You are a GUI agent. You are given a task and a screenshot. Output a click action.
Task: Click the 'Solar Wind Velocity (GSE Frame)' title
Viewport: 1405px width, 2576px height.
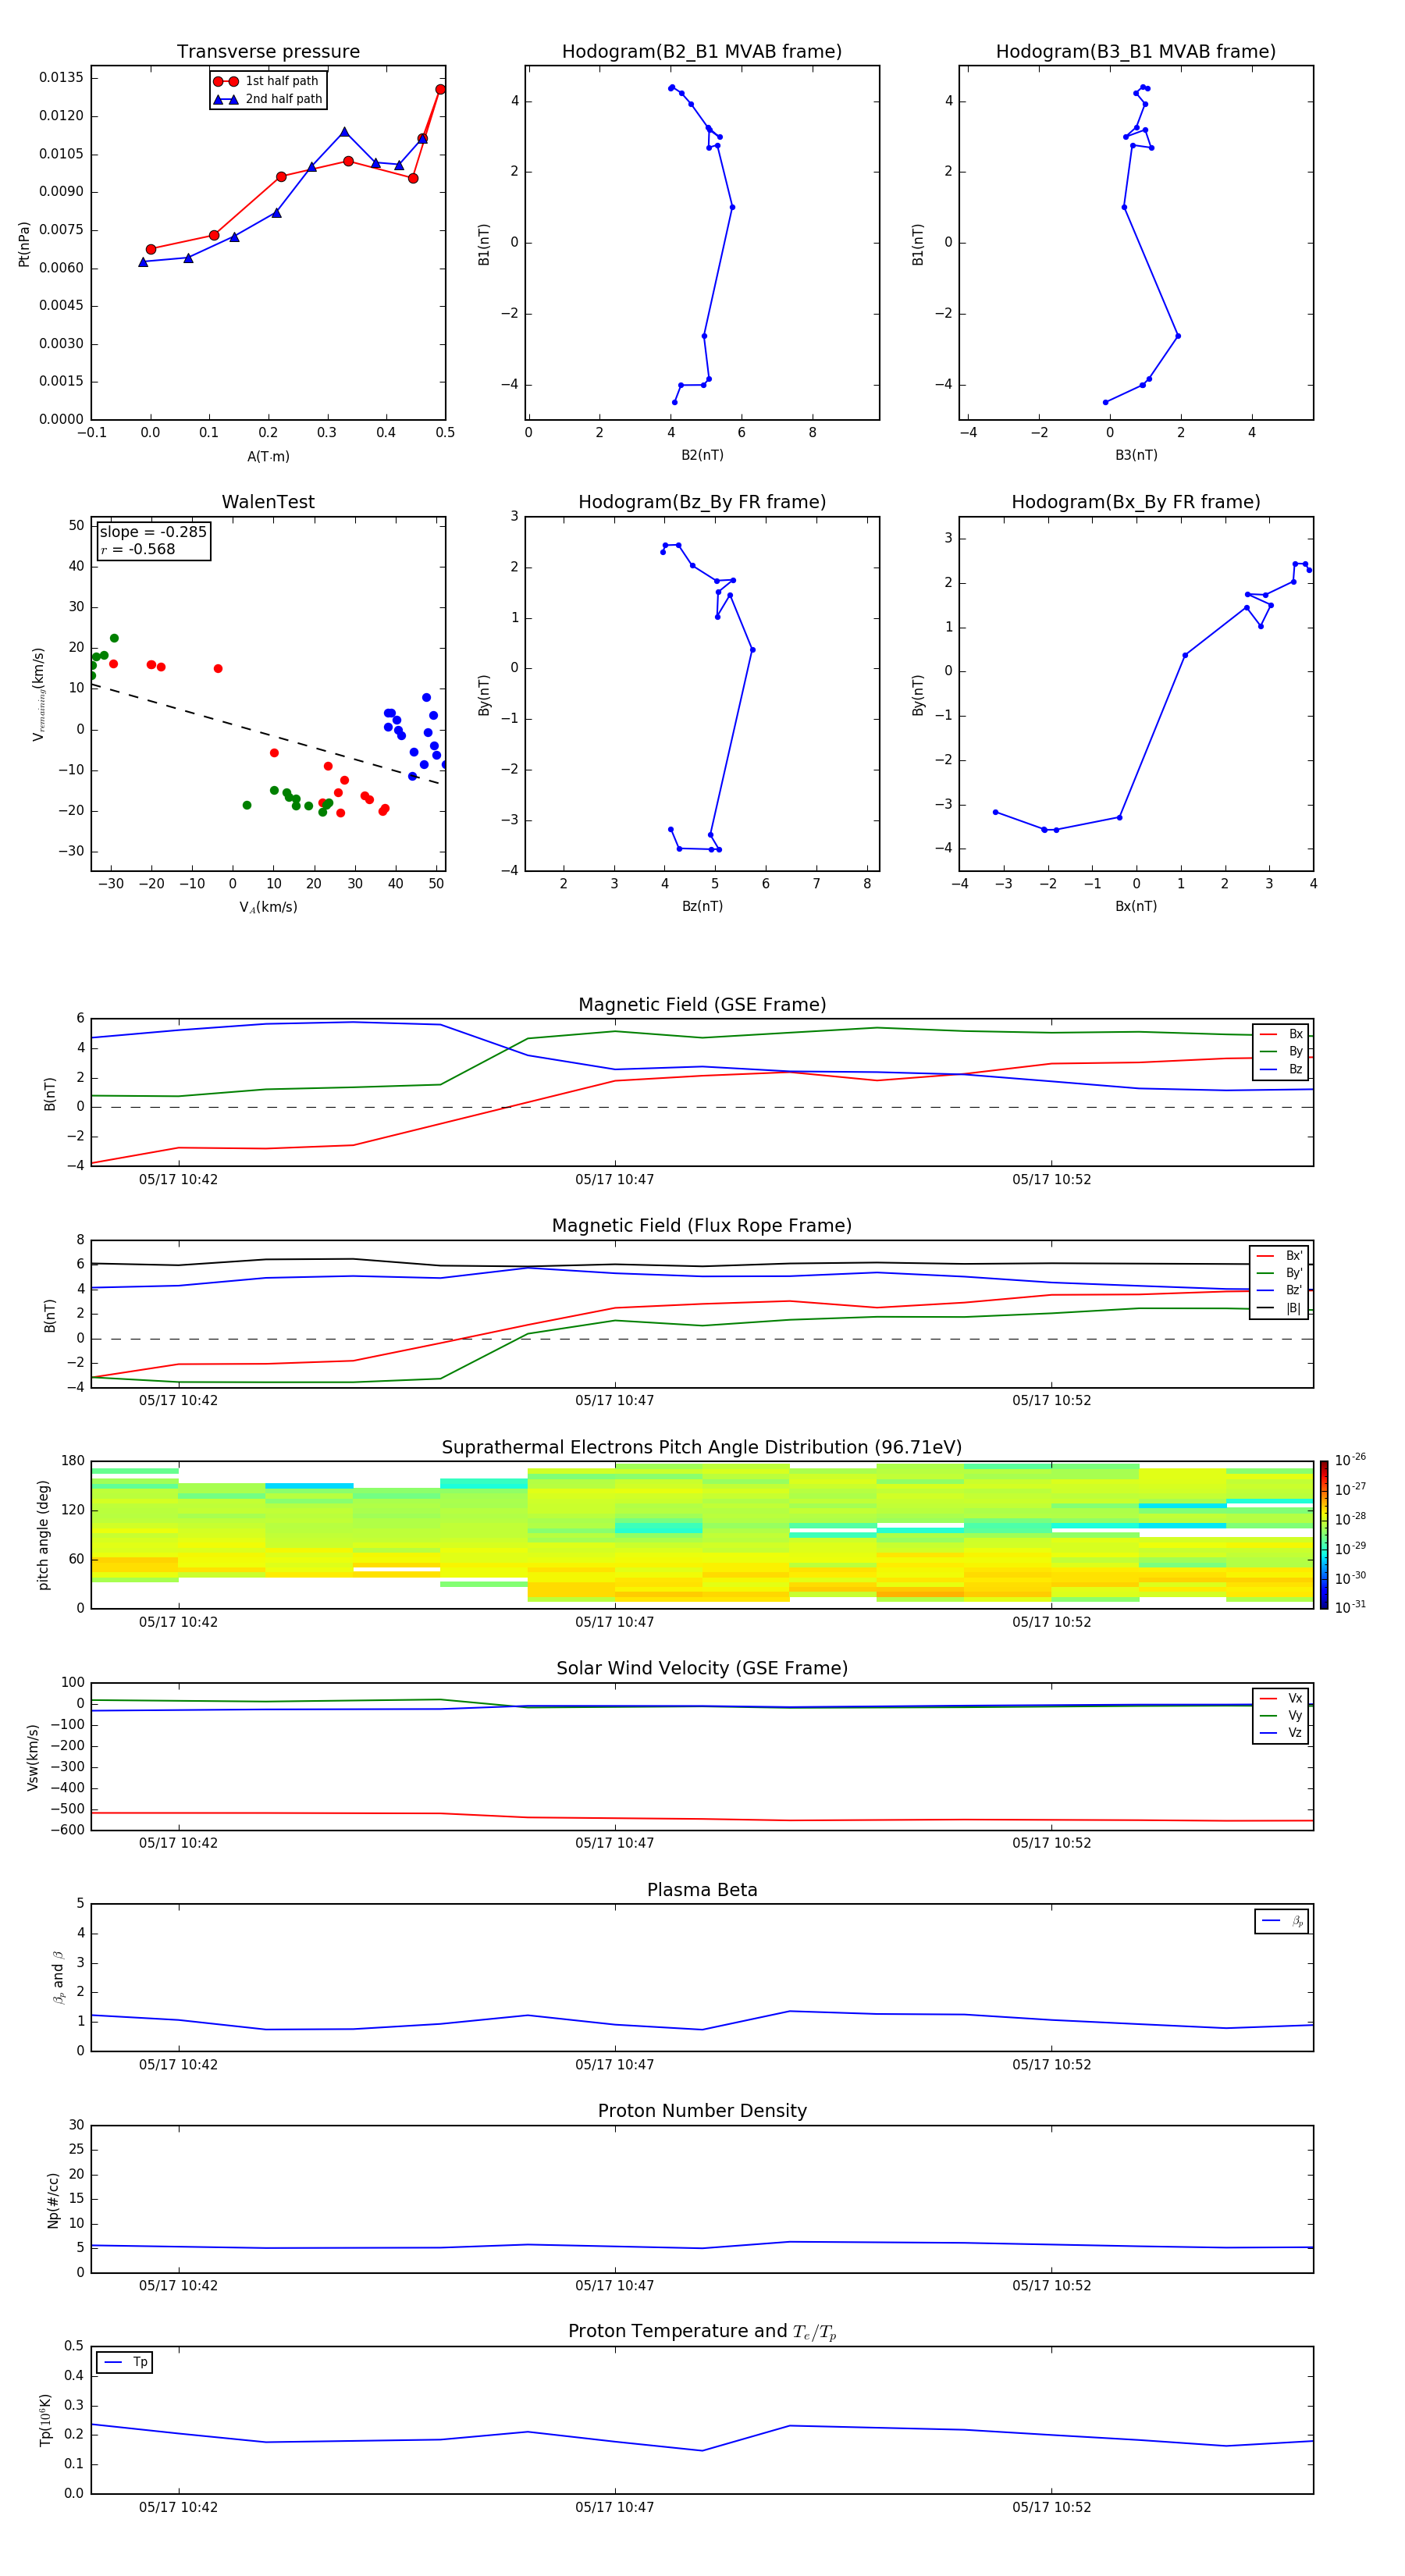(702, 1668)
